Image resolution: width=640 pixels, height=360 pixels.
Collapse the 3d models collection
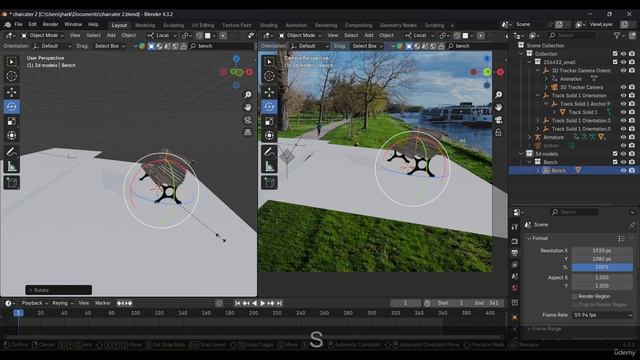click(x=521, y=154)
